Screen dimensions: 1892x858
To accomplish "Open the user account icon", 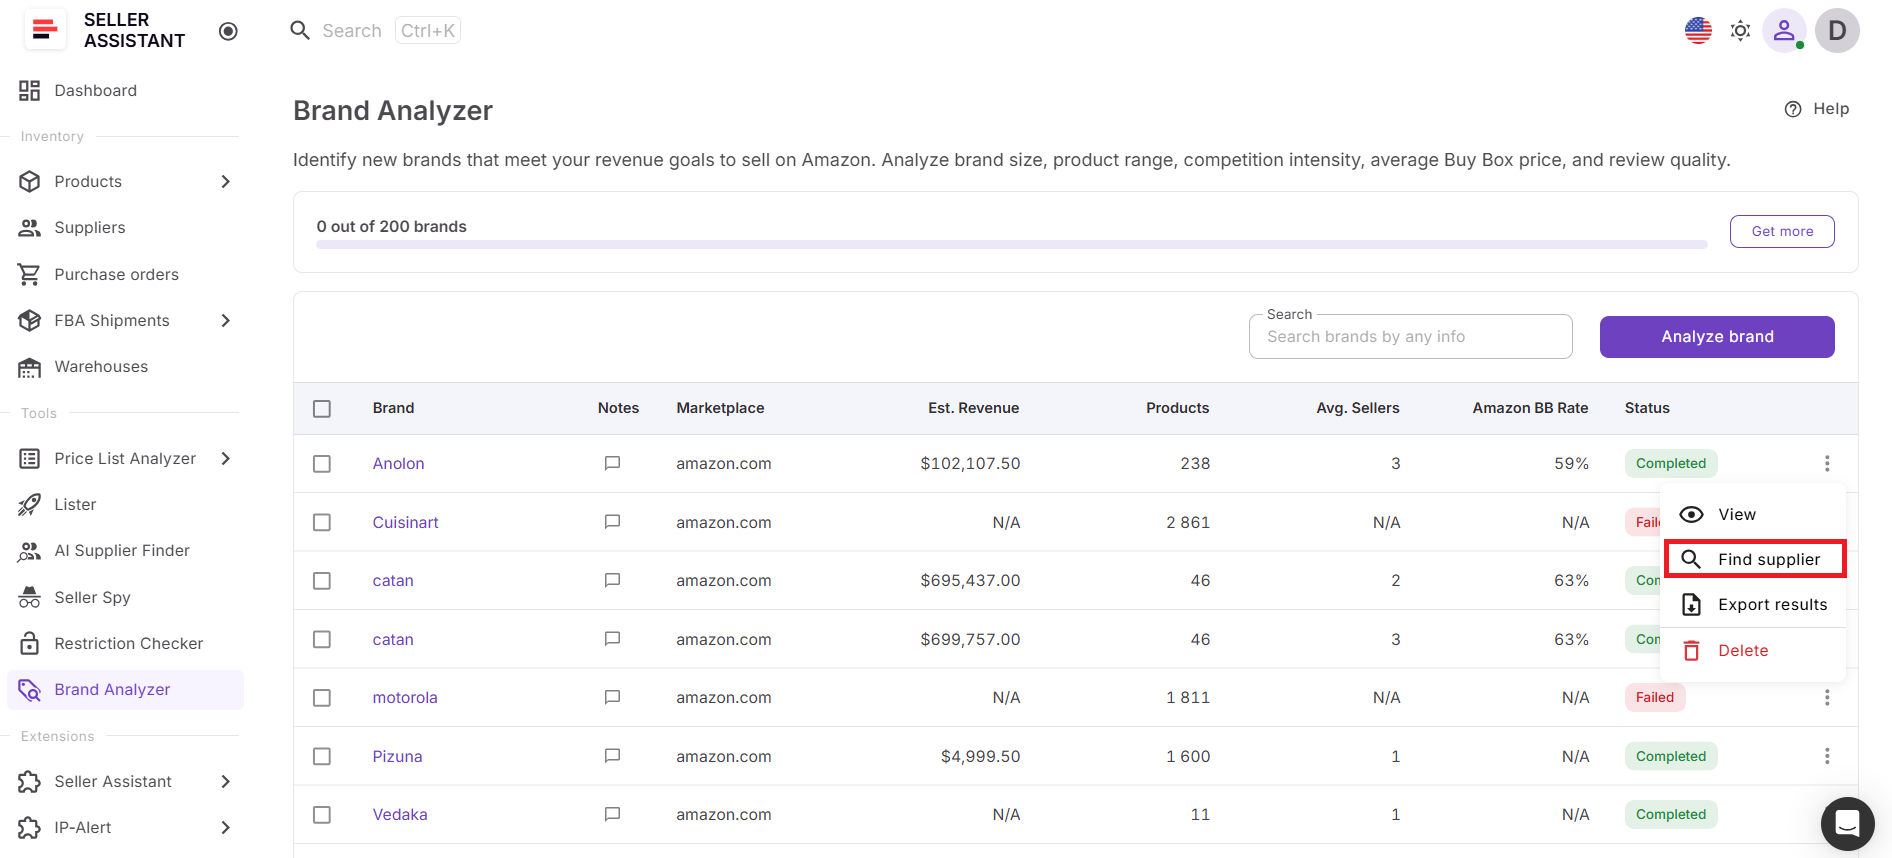I will tap(1784, 30).
